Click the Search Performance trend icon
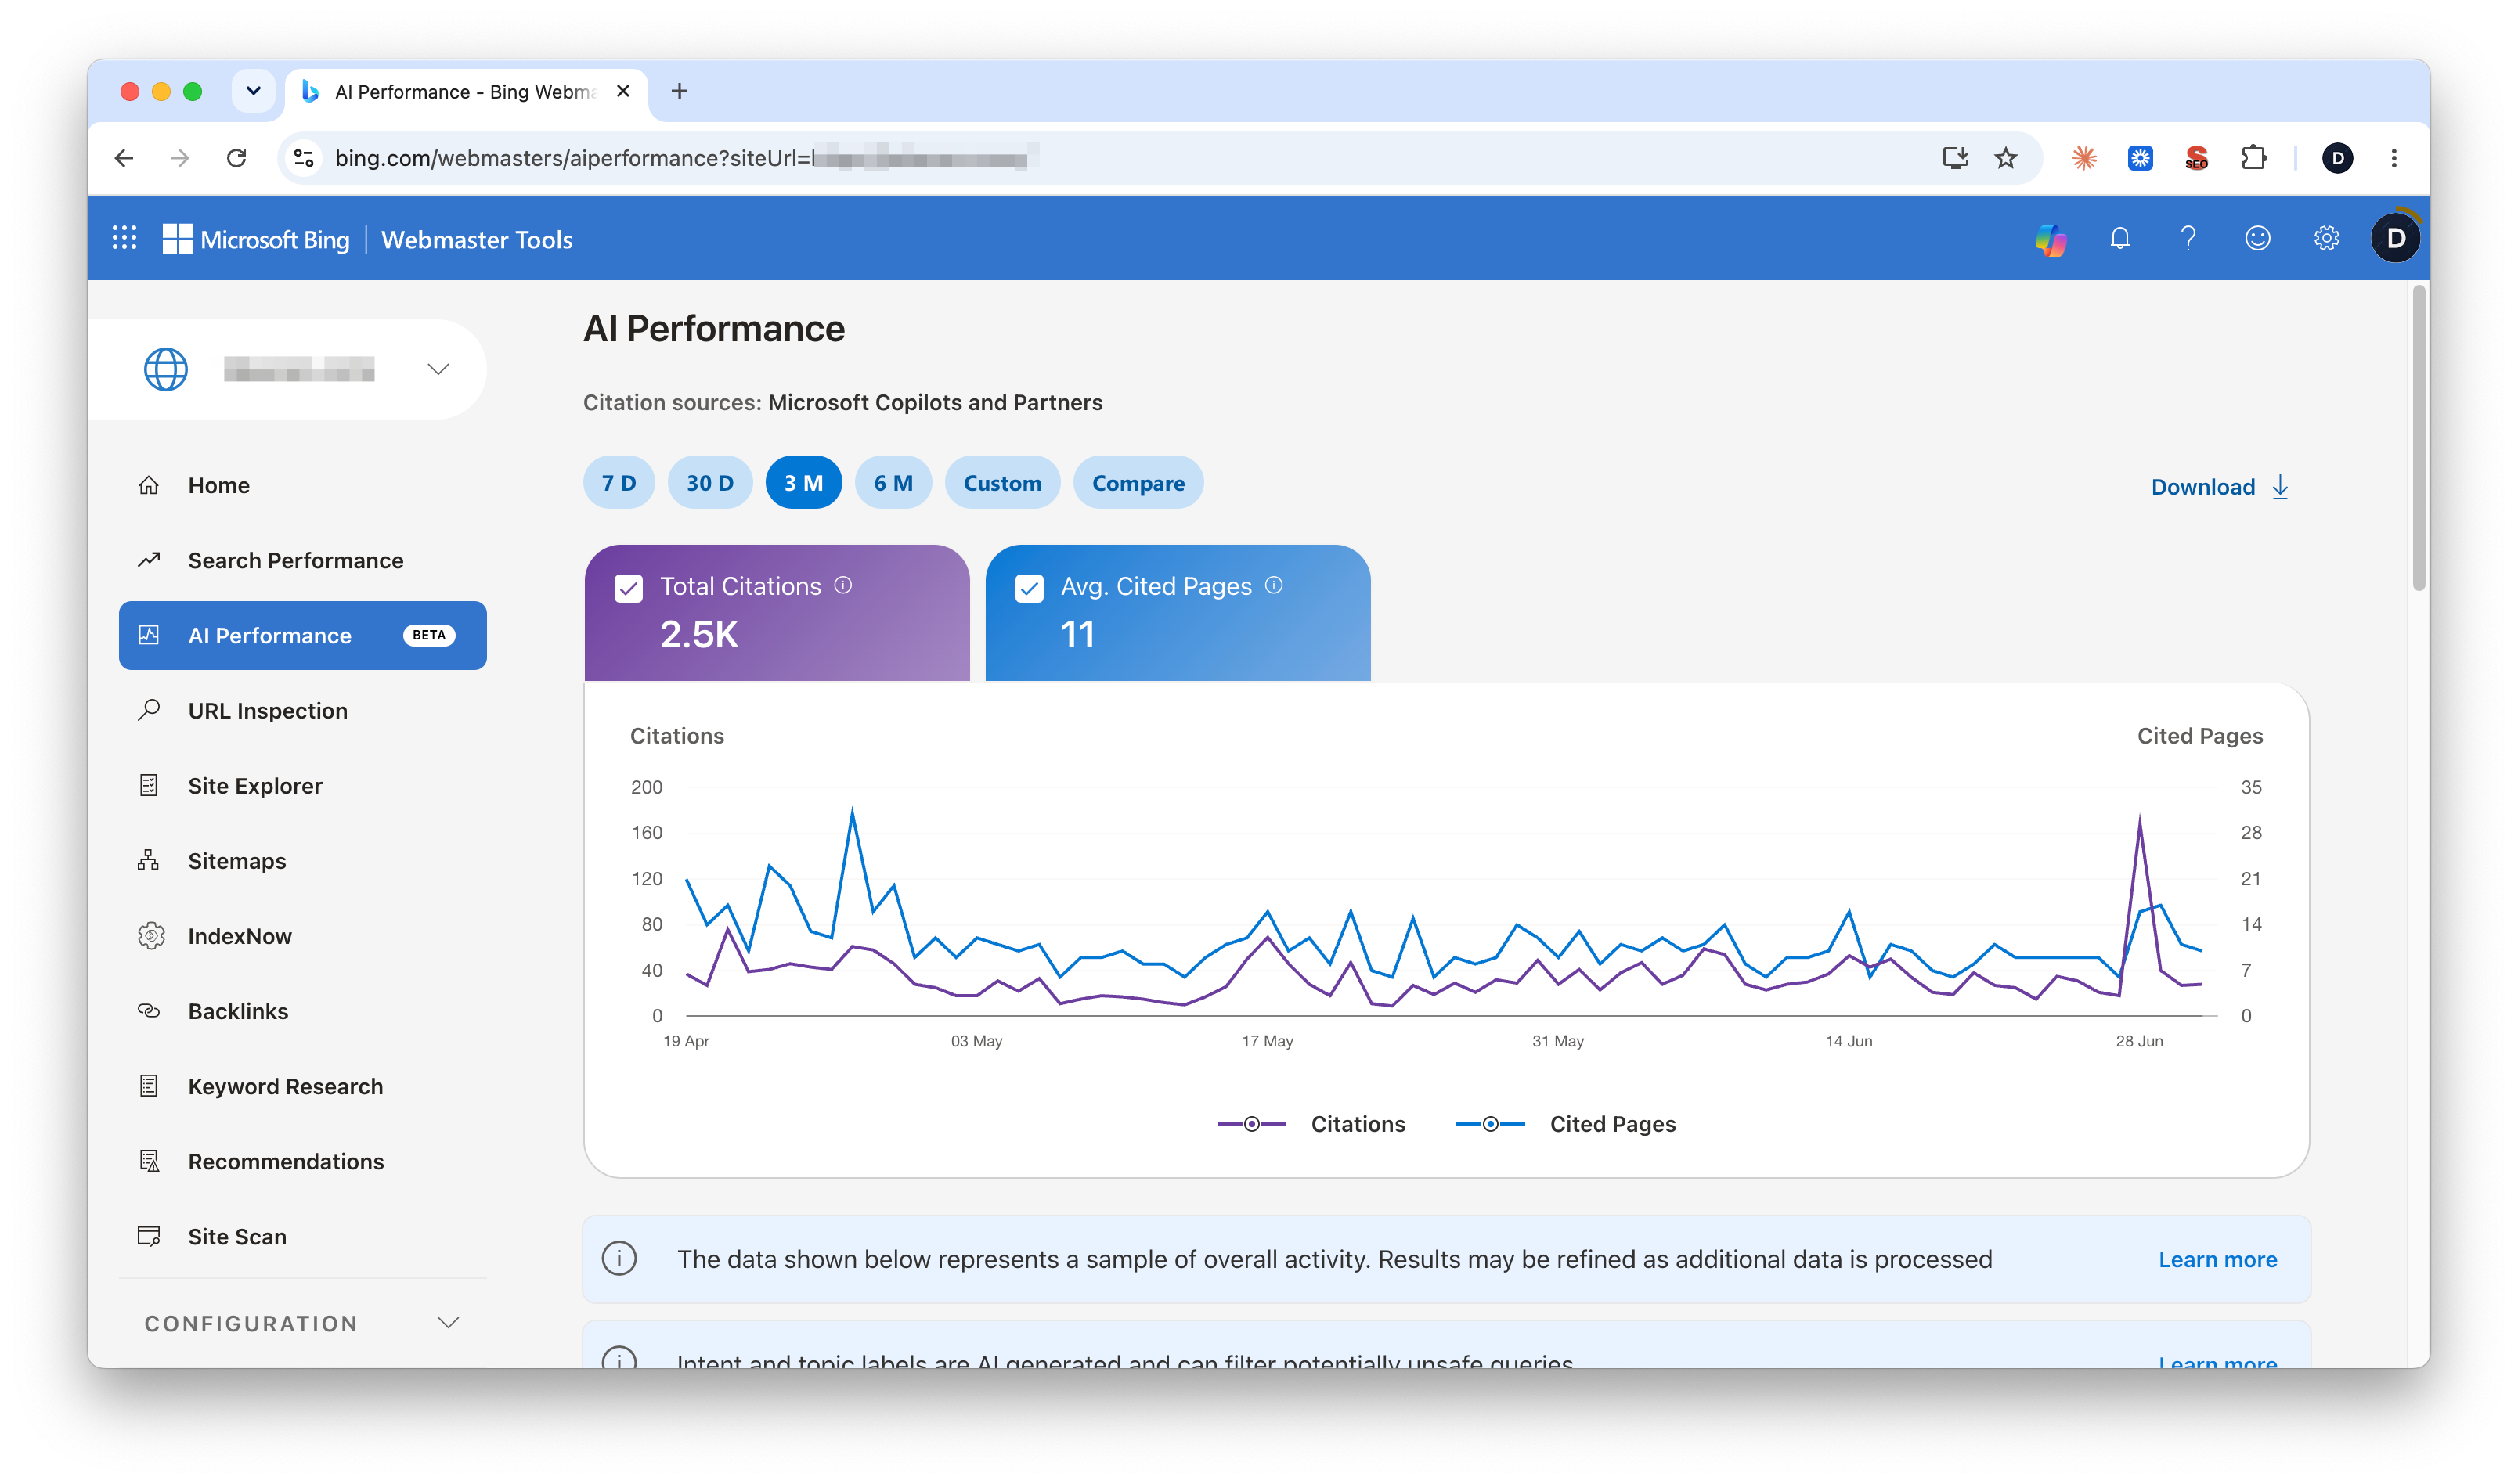Screen dimensions: 2518x1484 point(149,560)
